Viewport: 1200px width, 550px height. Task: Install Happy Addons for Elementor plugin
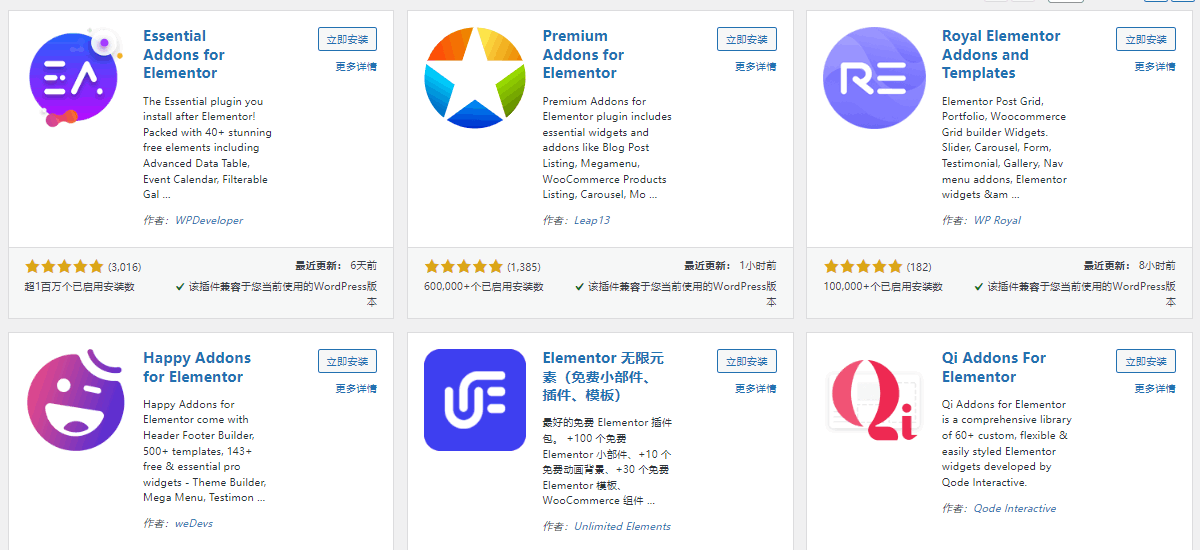tap(347, 361)
